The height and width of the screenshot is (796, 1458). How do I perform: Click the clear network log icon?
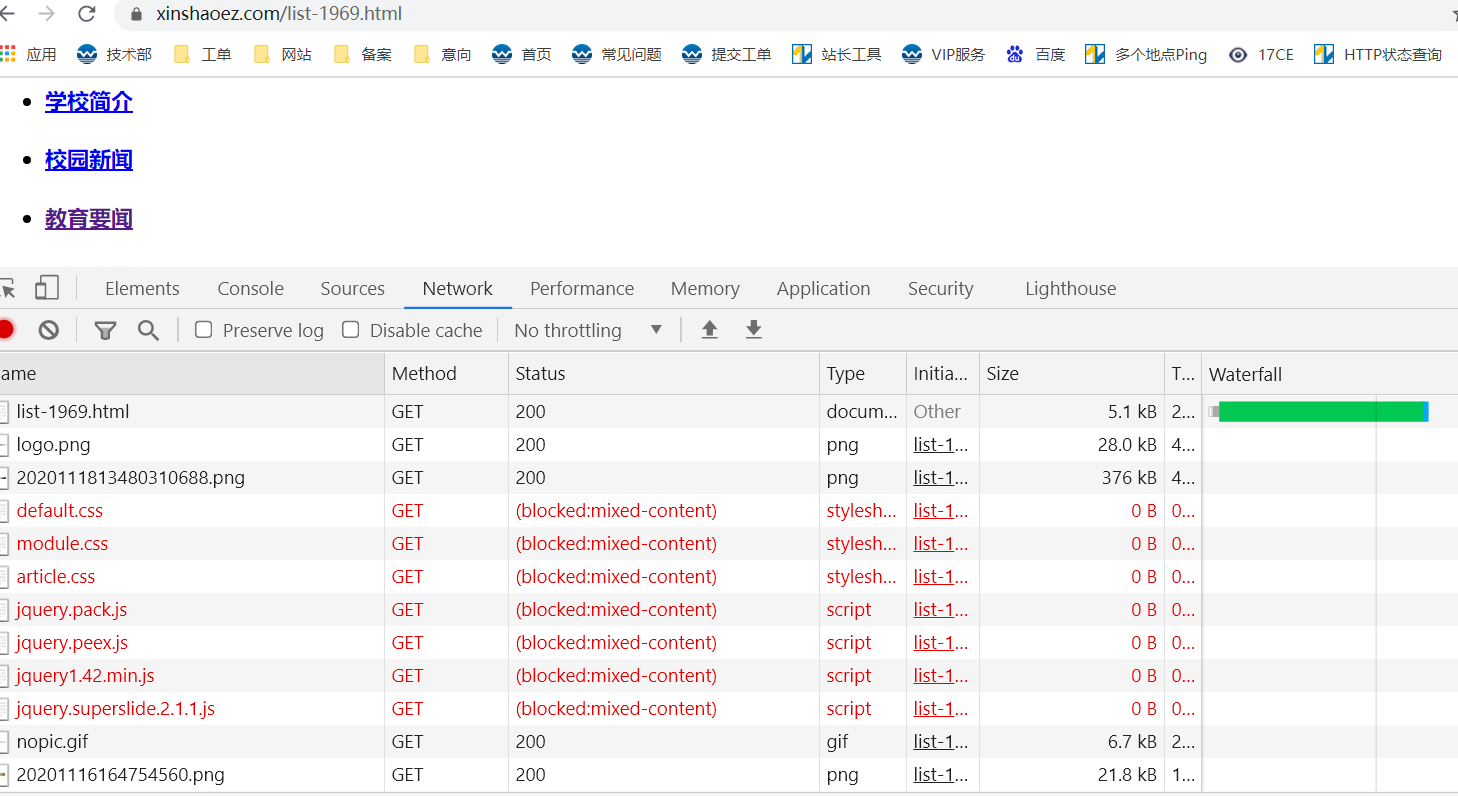click(48, 330)
